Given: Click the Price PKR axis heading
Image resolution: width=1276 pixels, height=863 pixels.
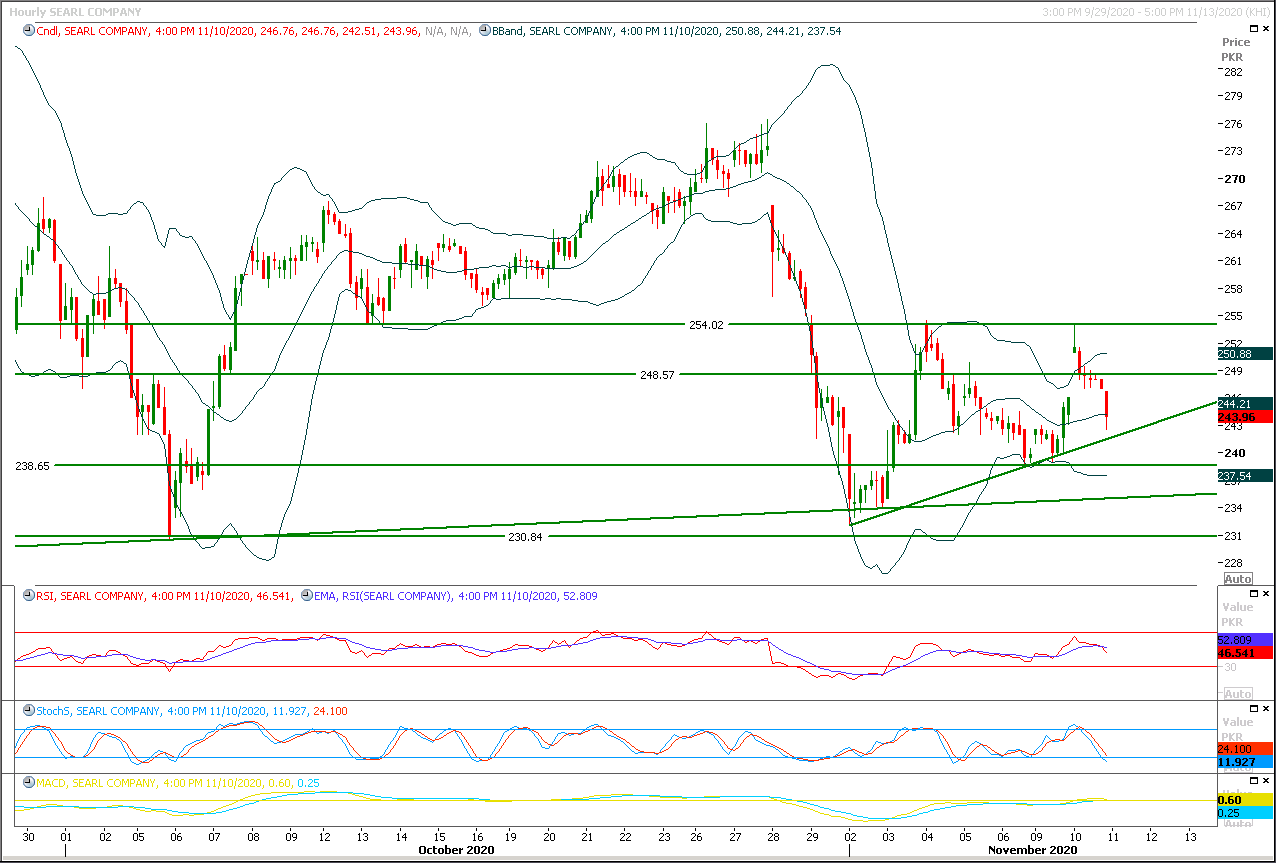Looking at the screenshot, I should pos(1236,50).
